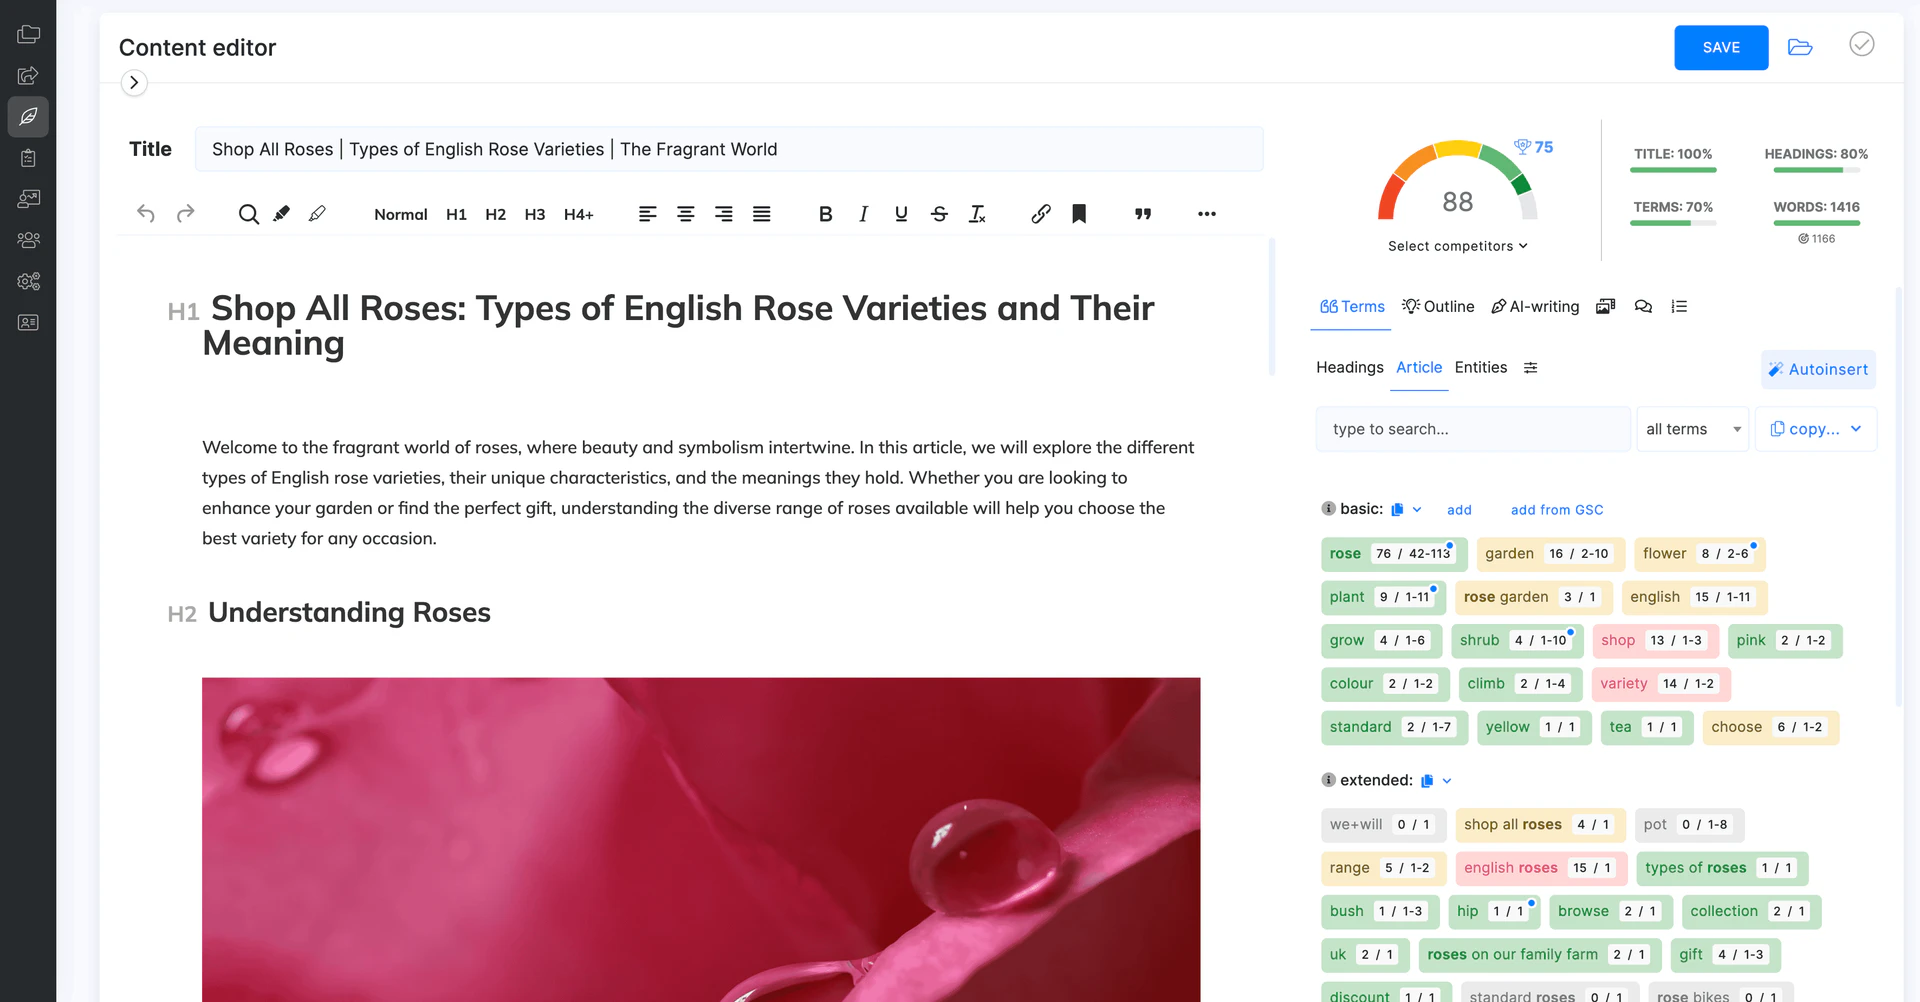Toggle the checkmark status circle icon
This screenshot has height=1002, width=1920.
pyautogui.click(x=1861, y=45)
